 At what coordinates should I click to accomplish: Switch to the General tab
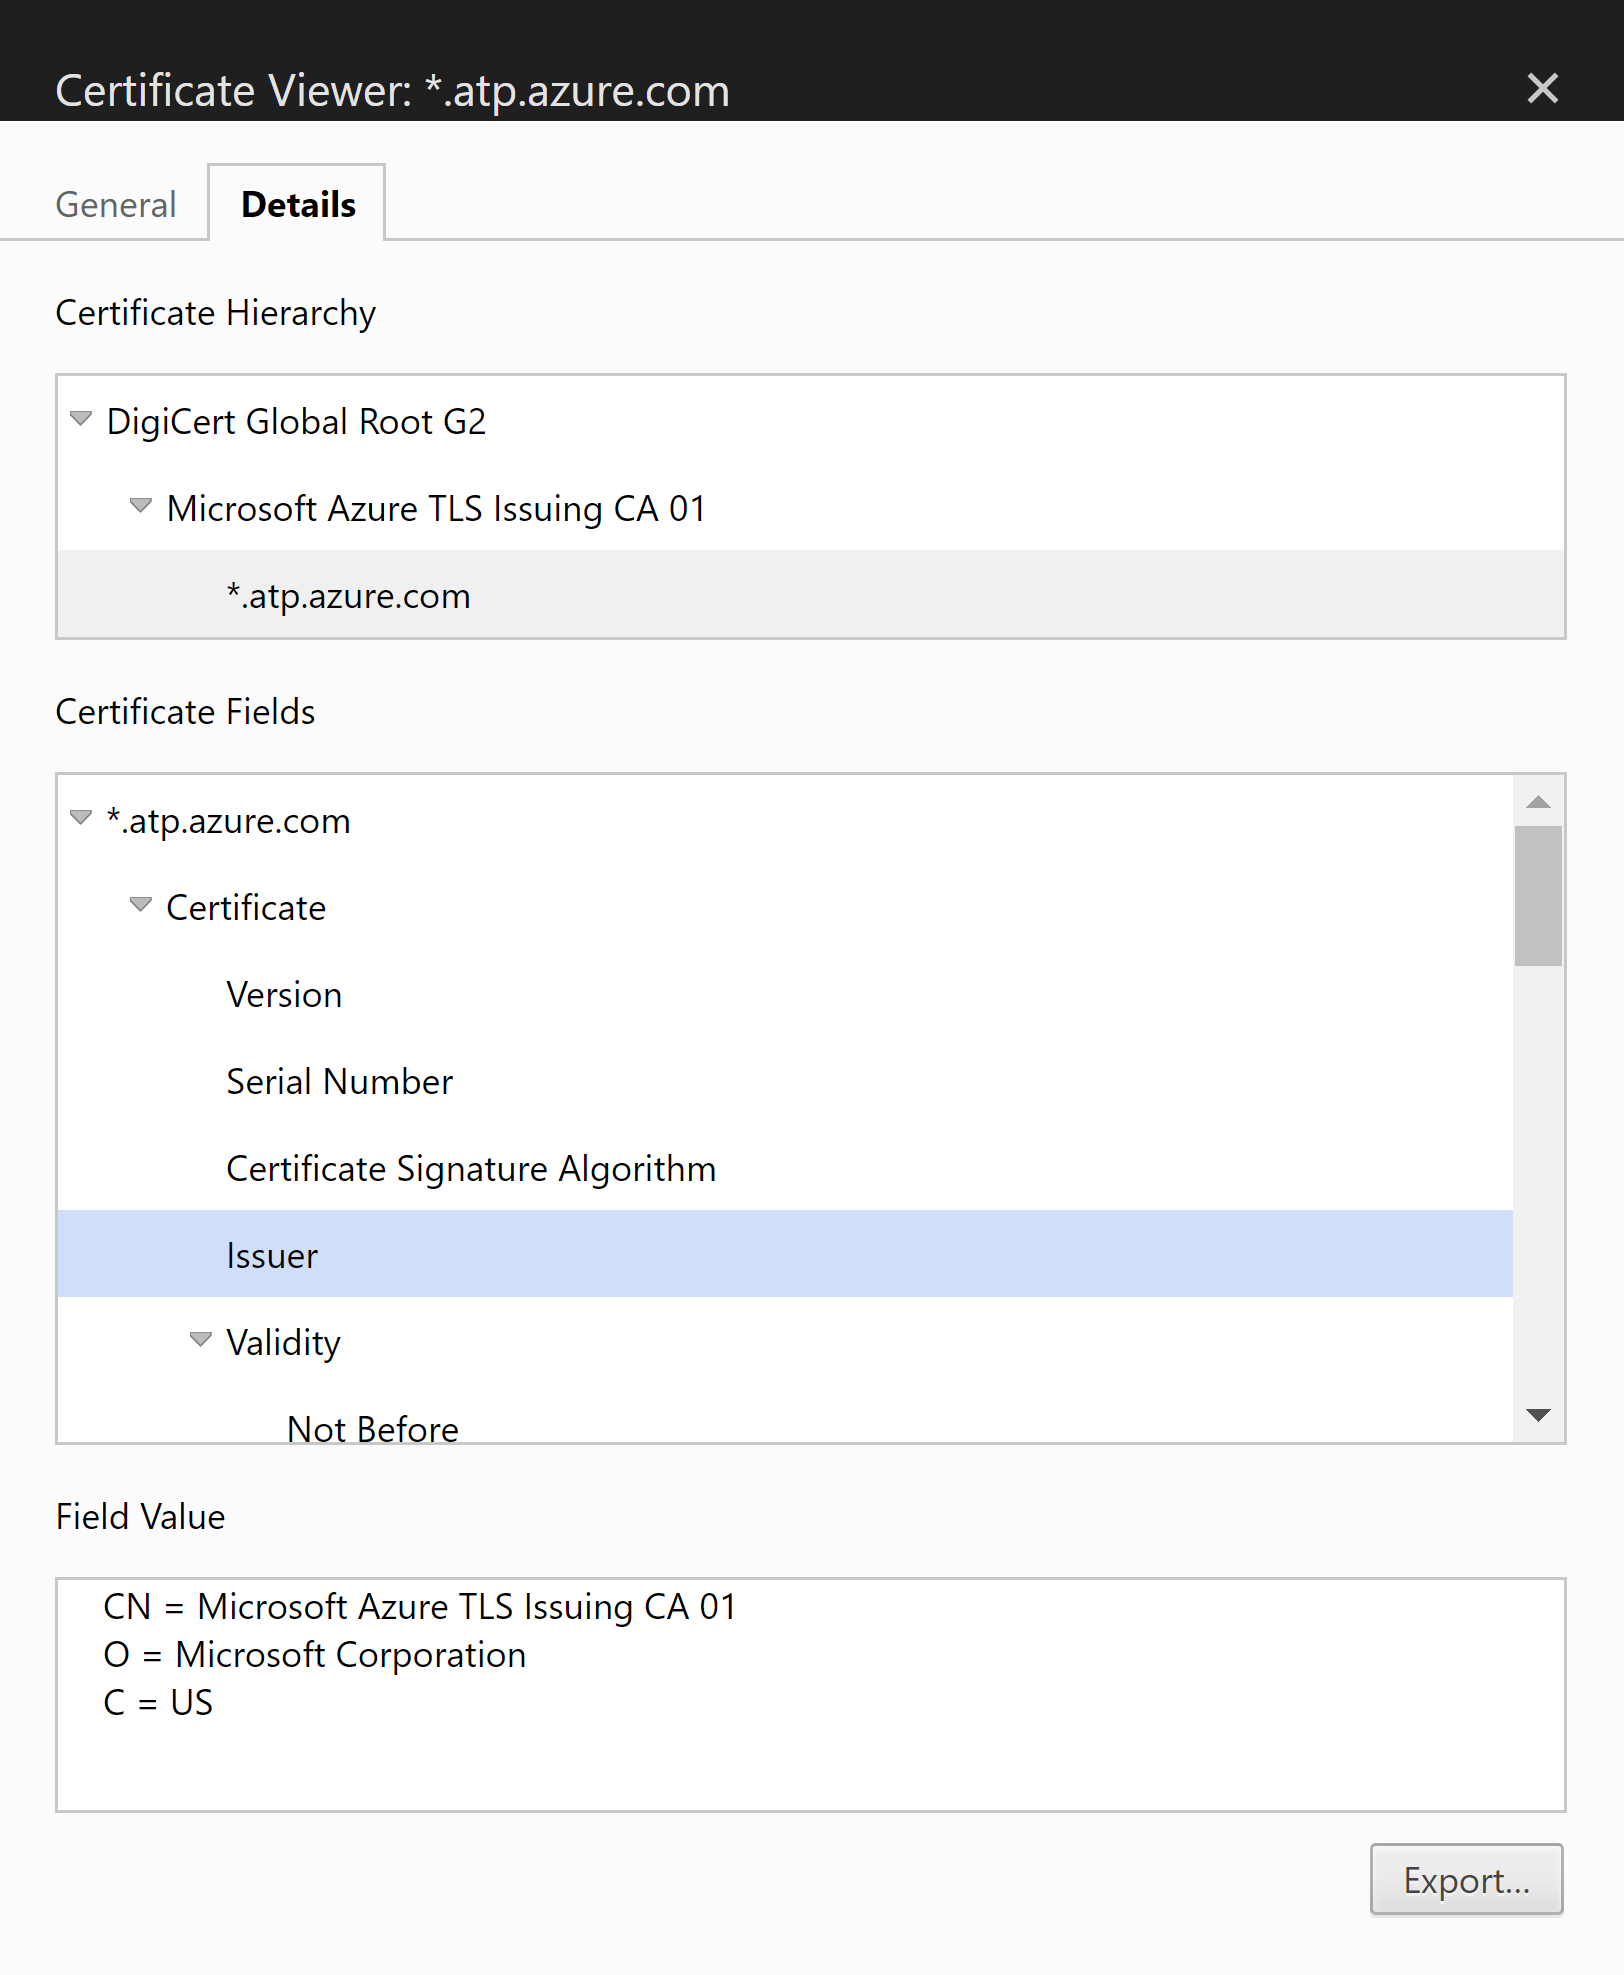coord(116,205)
